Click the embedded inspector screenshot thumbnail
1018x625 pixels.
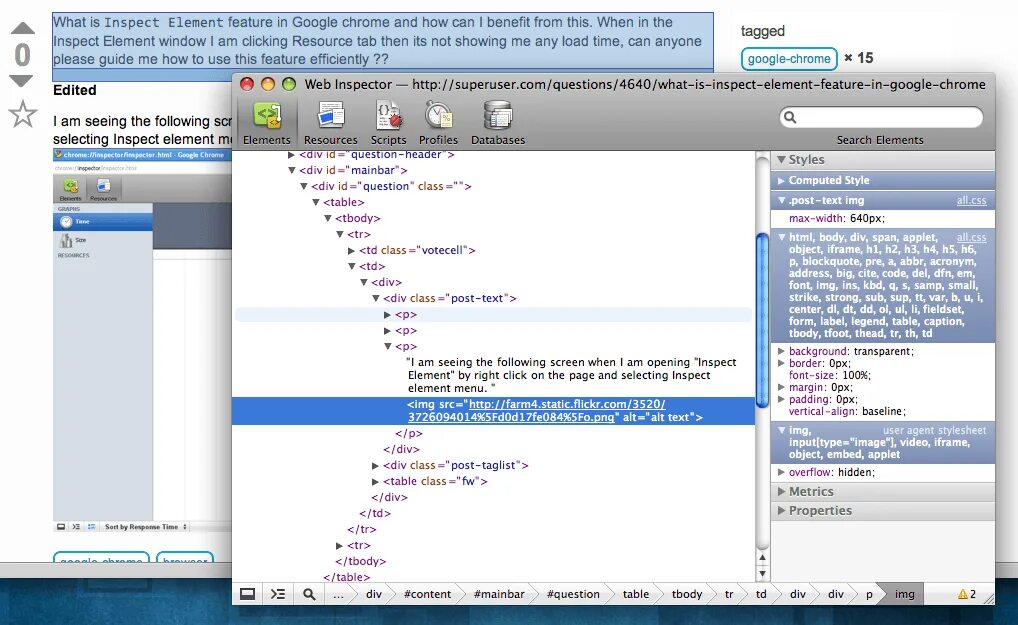coord(142,341)
